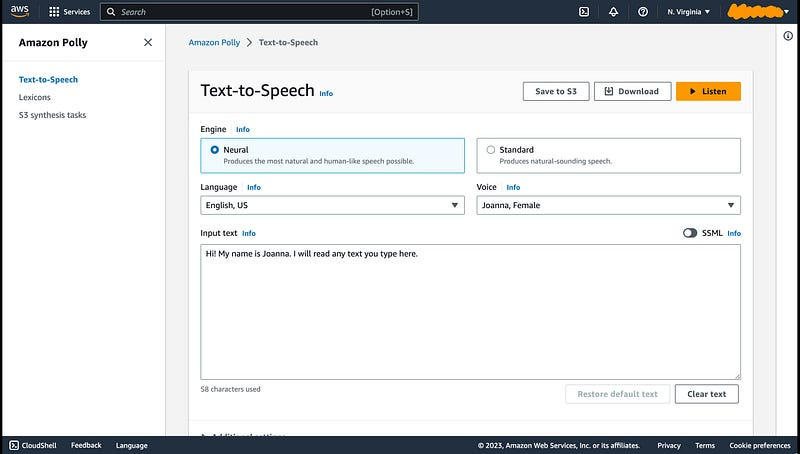This screenshot has height=454, width=800.
Task: Click Info link next to Language label
Action: click(254, 187)
